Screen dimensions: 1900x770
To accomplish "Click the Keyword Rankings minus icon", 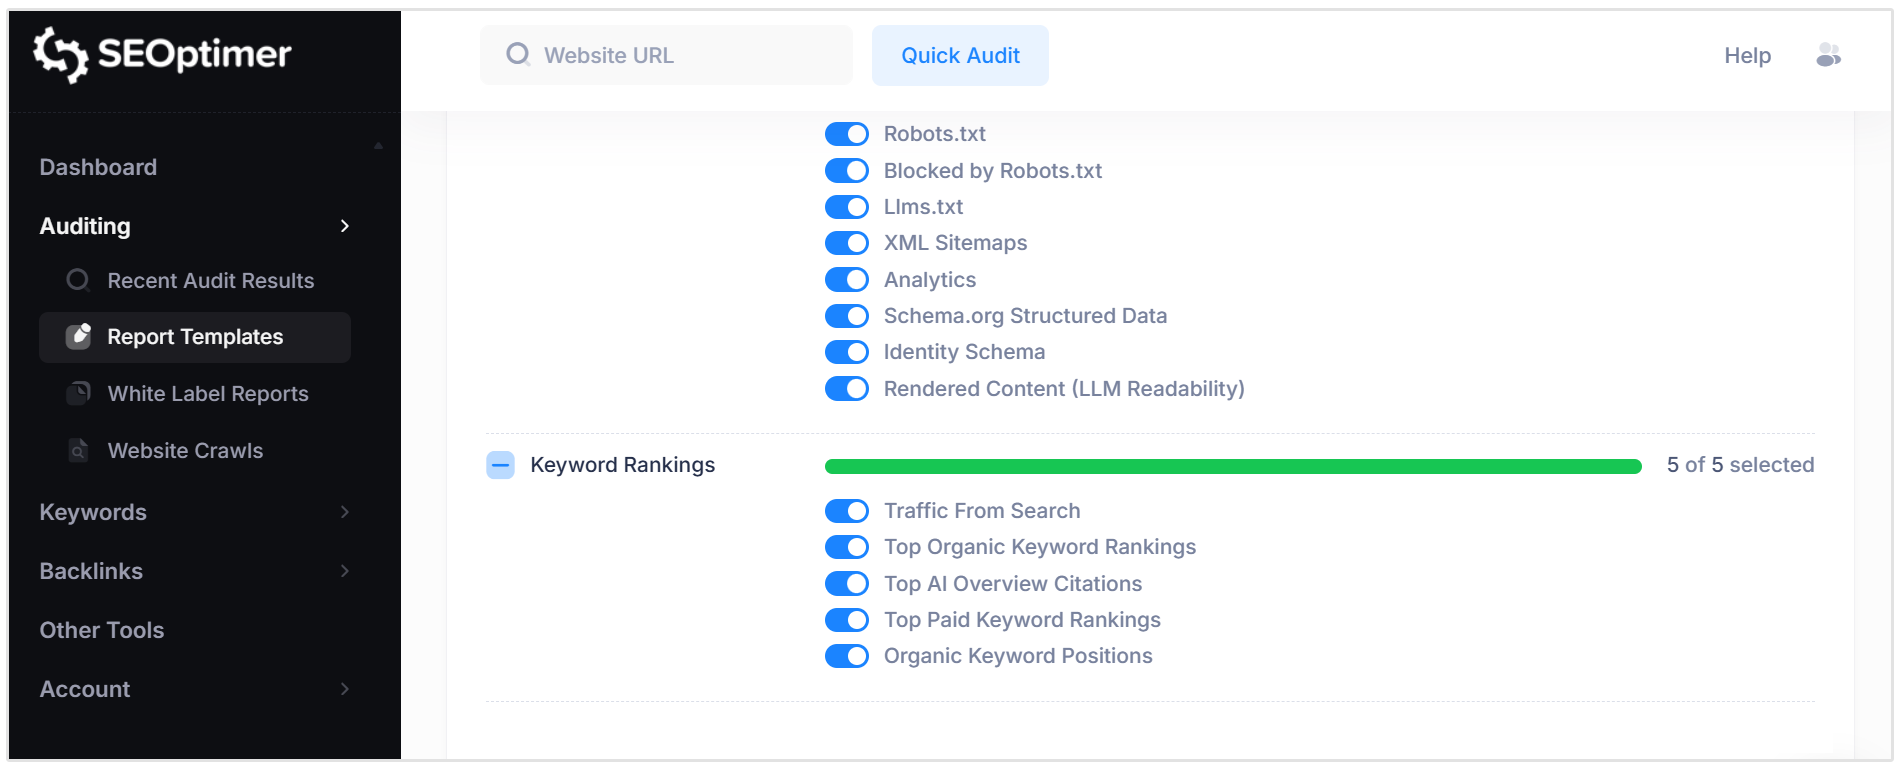I will [500, 465].
